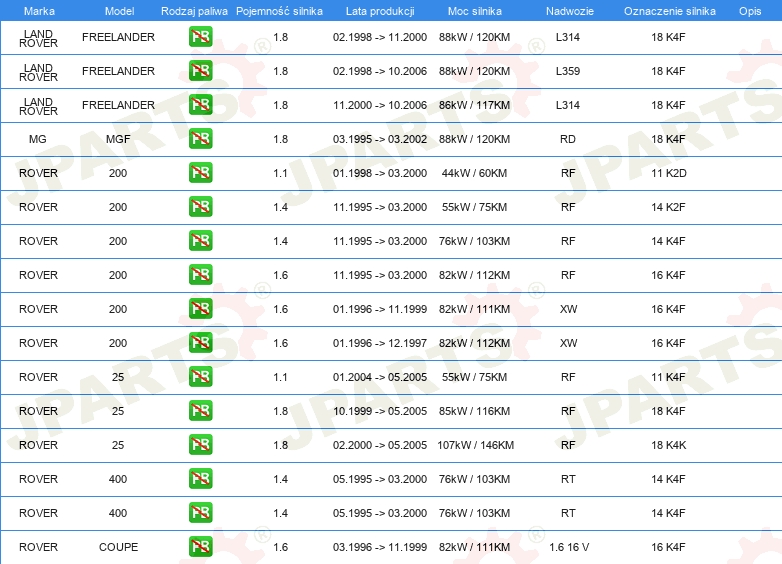The width and height of the screenshot is (782, 564).
Task: Select the MG brand cell
Action: tap(38, 139)
